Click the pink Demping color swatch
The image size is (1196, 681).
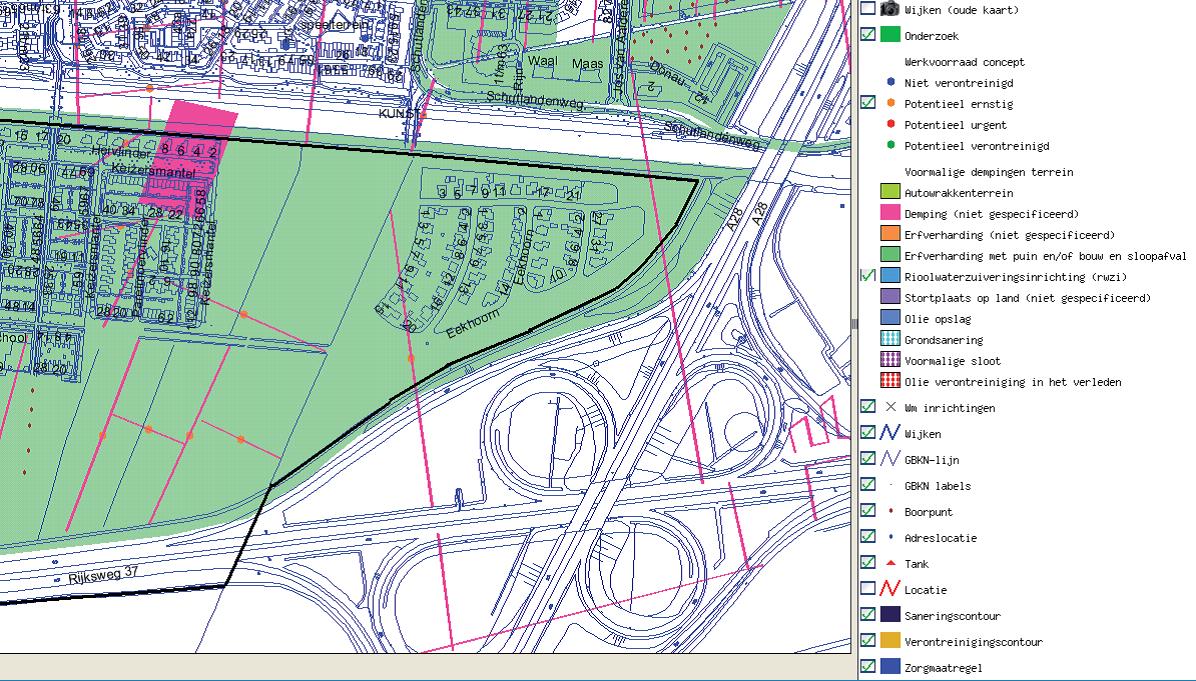pos(890,214)
